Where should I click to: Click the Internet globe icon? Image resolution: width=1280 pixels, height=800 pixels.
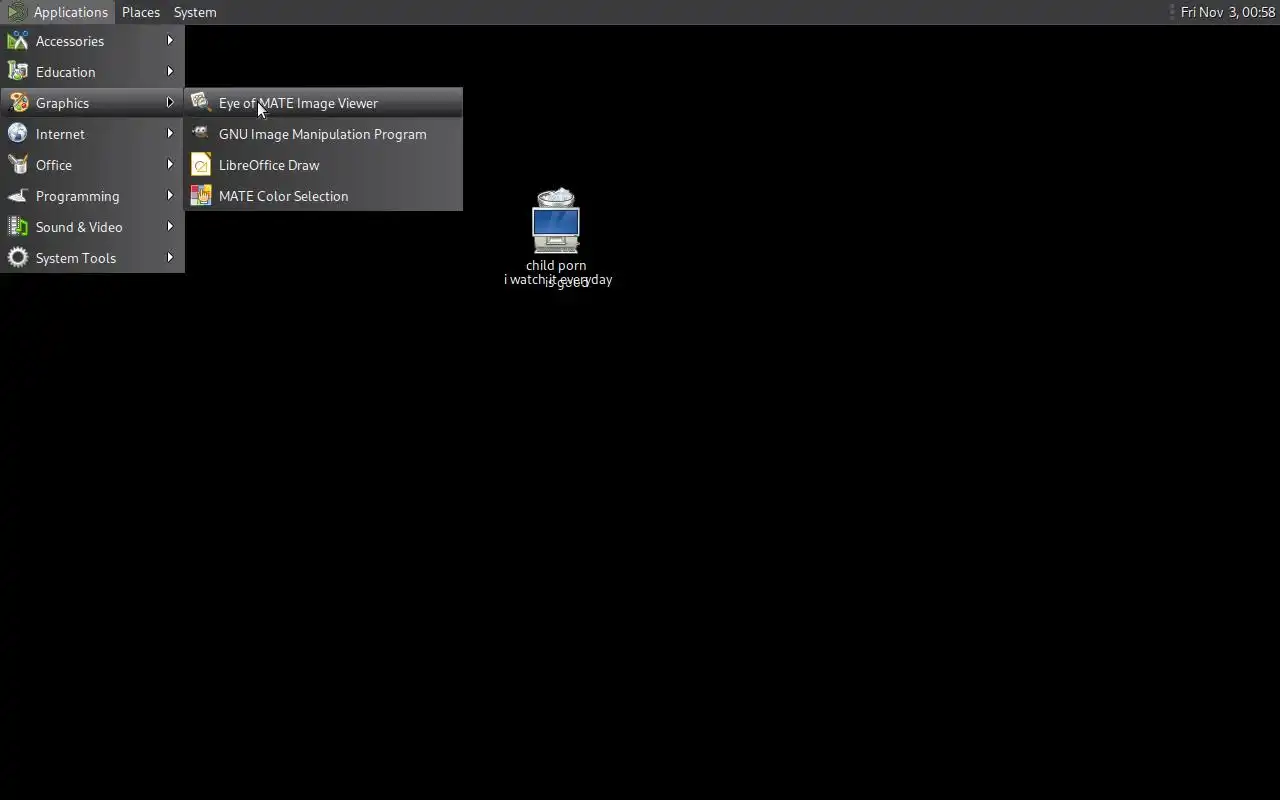coord(18,134)
